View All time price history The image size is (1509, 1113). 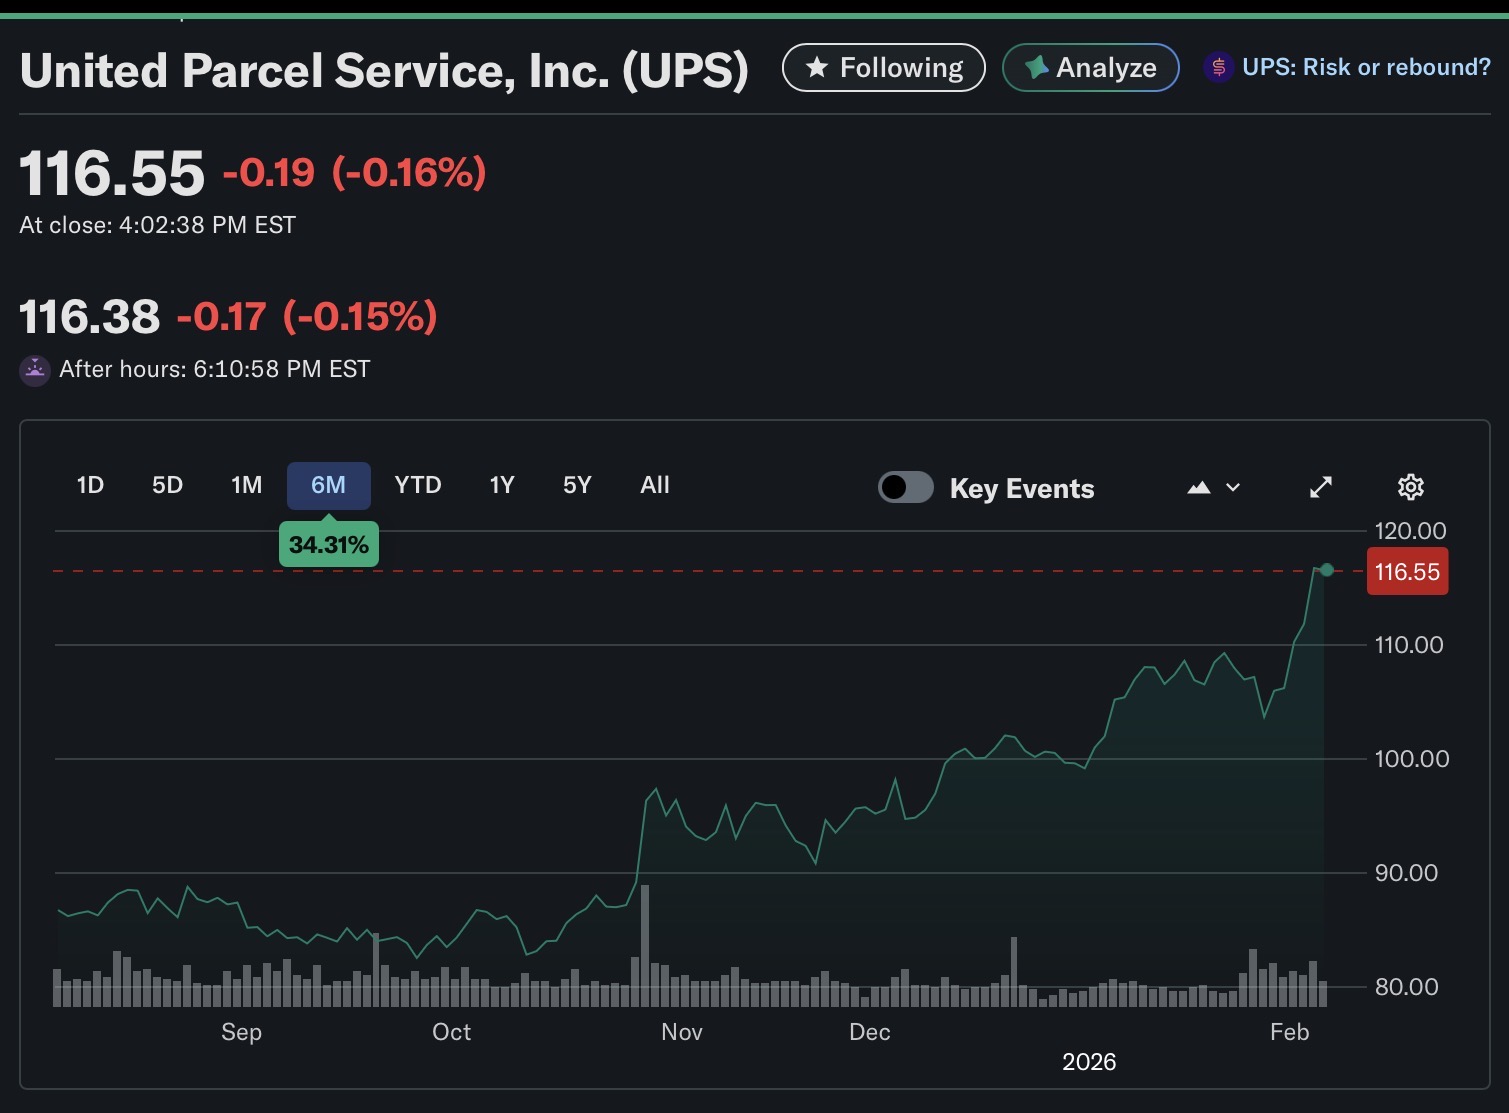[x=654, y=485]
